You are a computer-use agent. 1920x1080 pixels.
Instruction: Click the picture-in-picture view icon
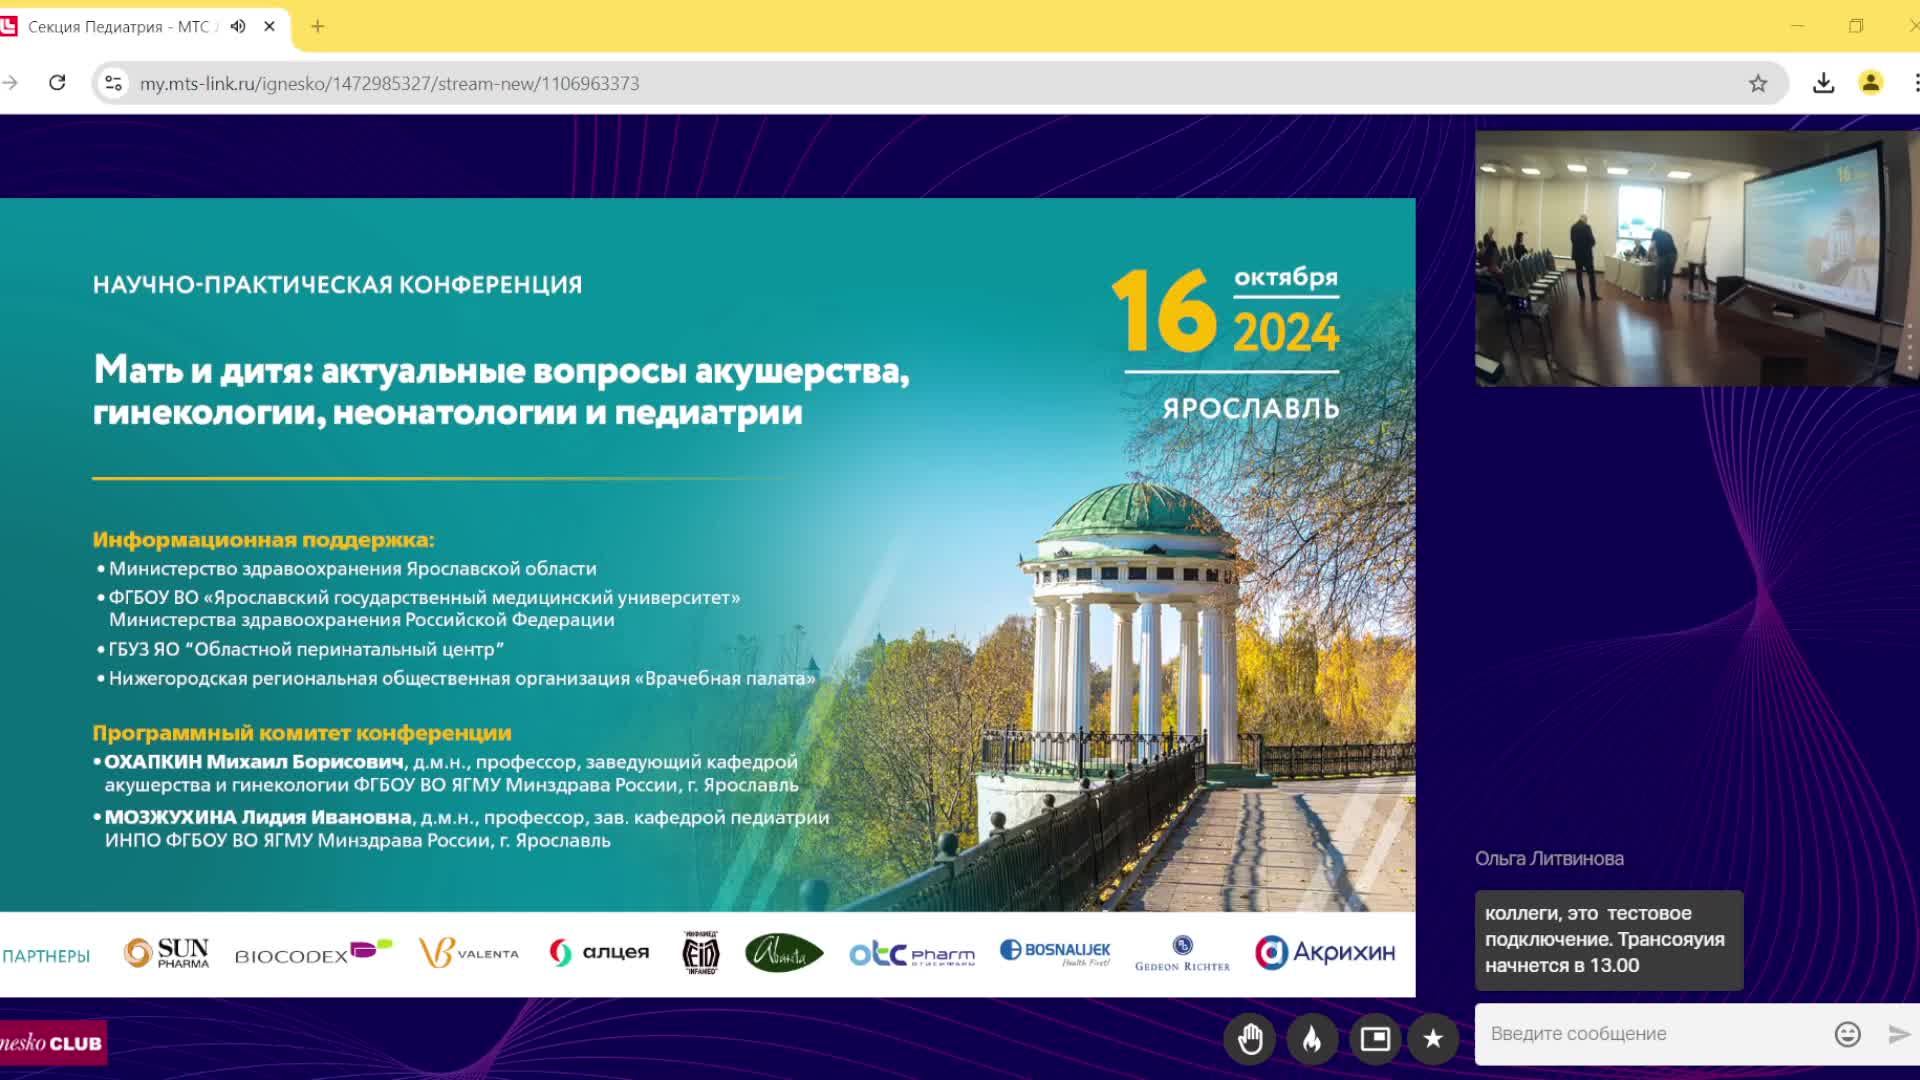pyautogui.click(x=1375, y=1039)
